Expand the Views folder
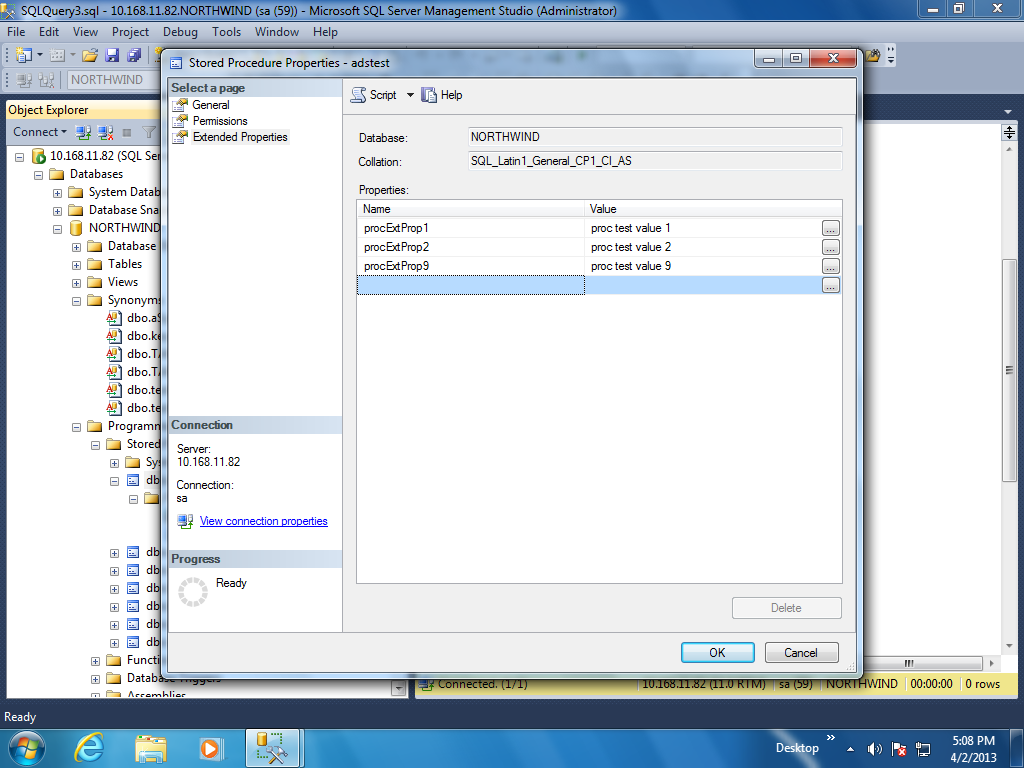 tap(76, 283)
